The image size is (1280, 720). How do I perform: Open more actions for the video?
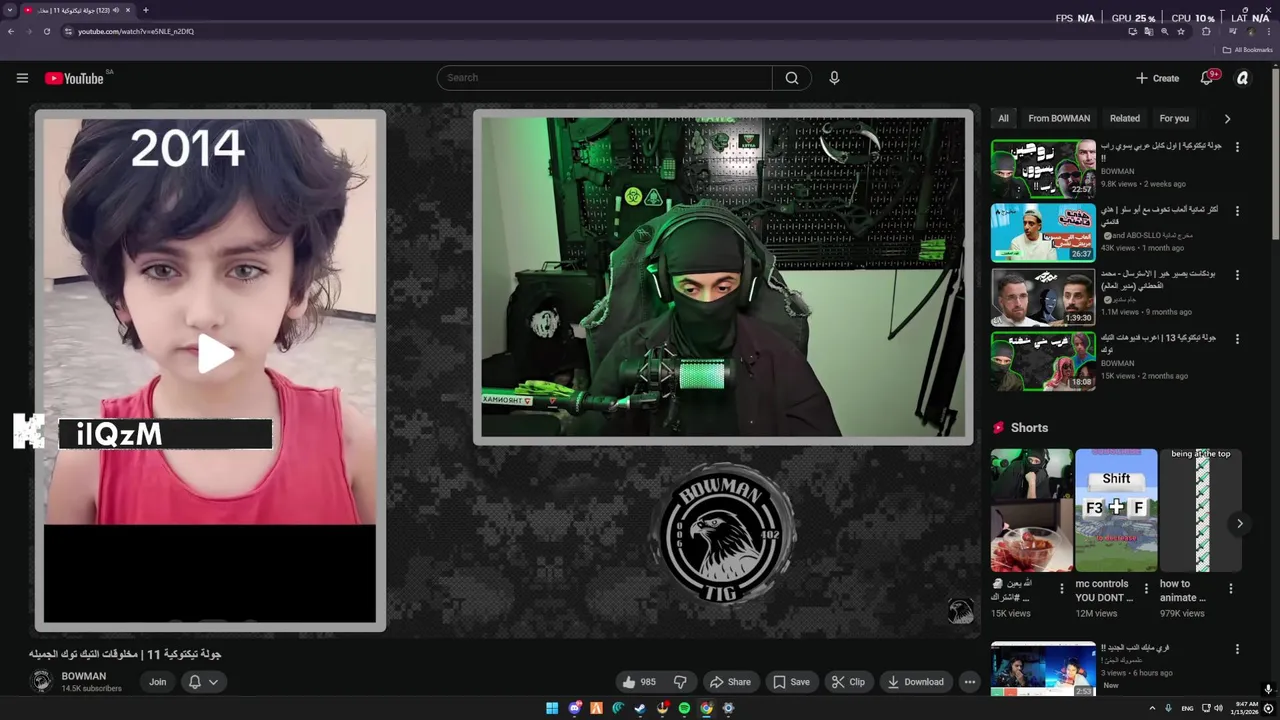click(969, 682)
